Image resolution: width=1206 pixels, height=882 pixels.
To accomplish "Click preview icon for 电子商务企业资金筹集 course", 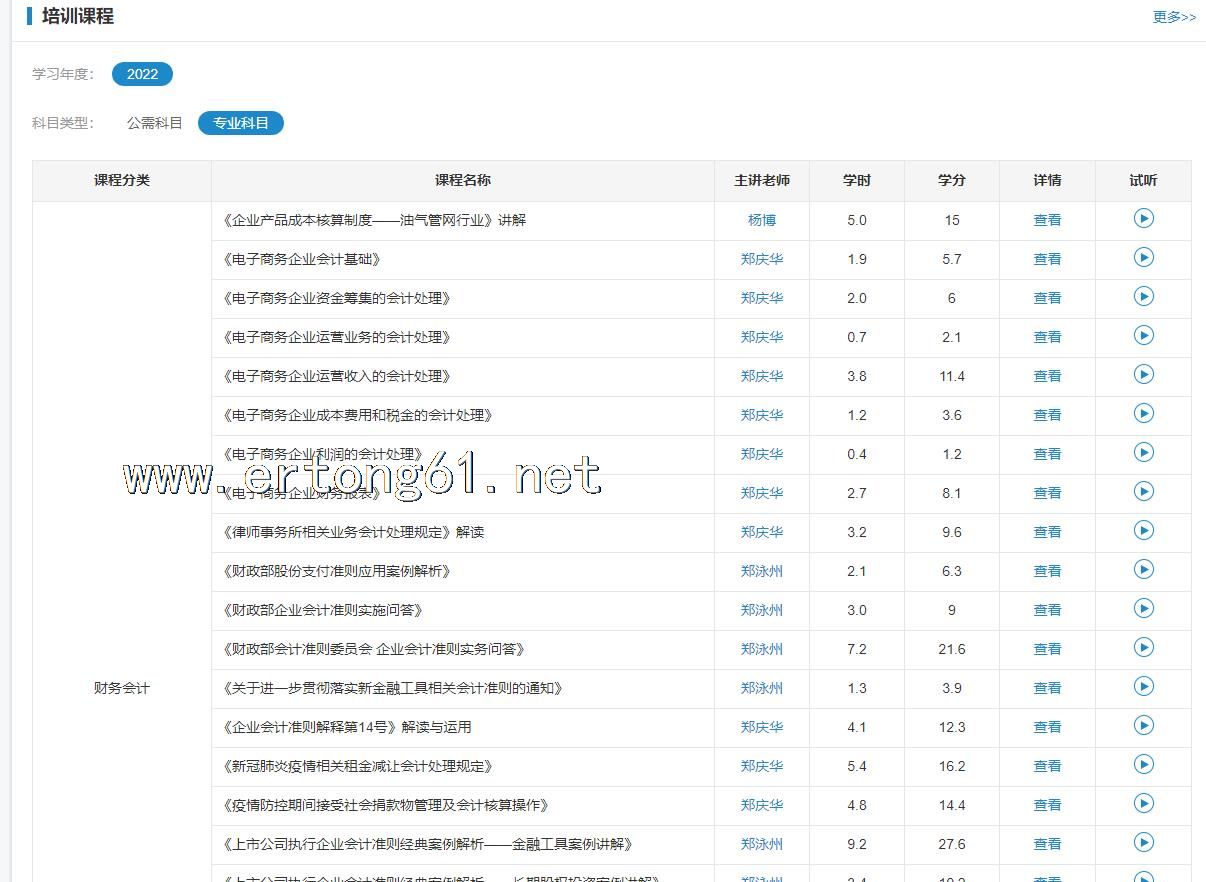I will coord(1143,296).
